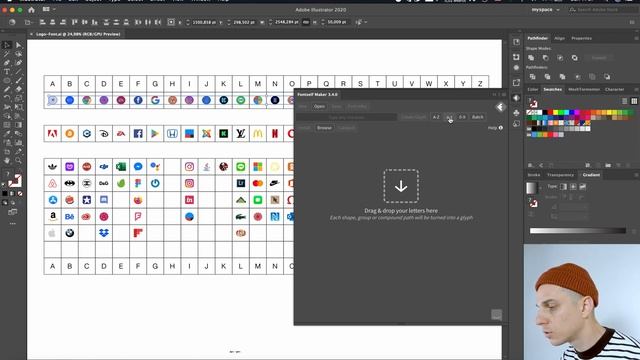This screenshot has height=360, width=640.
Task: Click the Fontself logo icon in panel
Action: pos(500,107)
